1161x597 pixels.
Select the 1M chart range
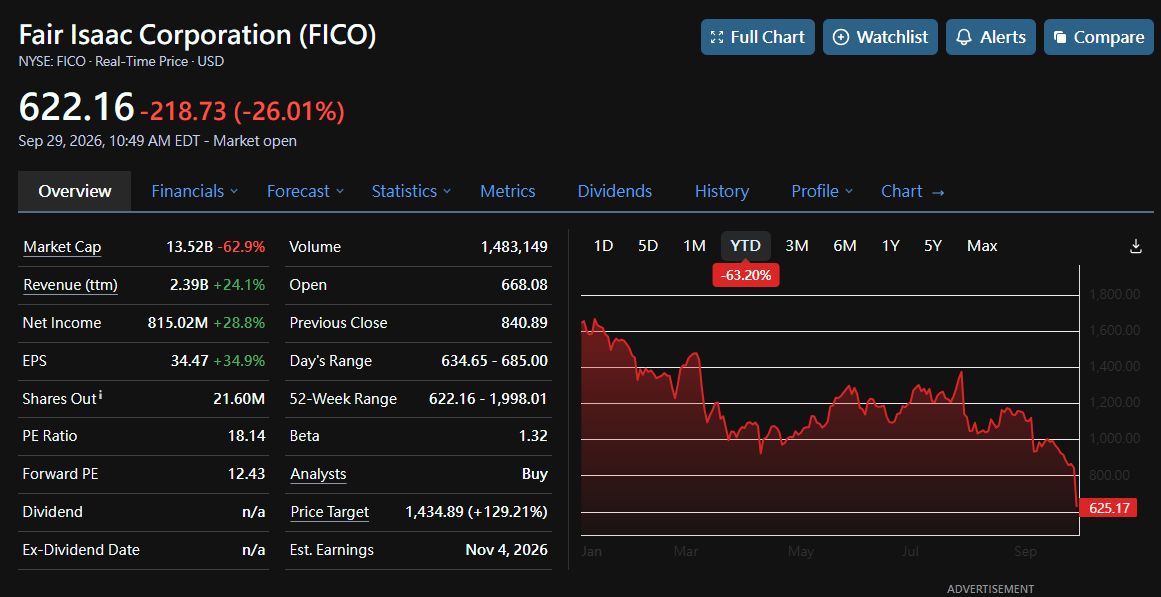tap(694, 246)
